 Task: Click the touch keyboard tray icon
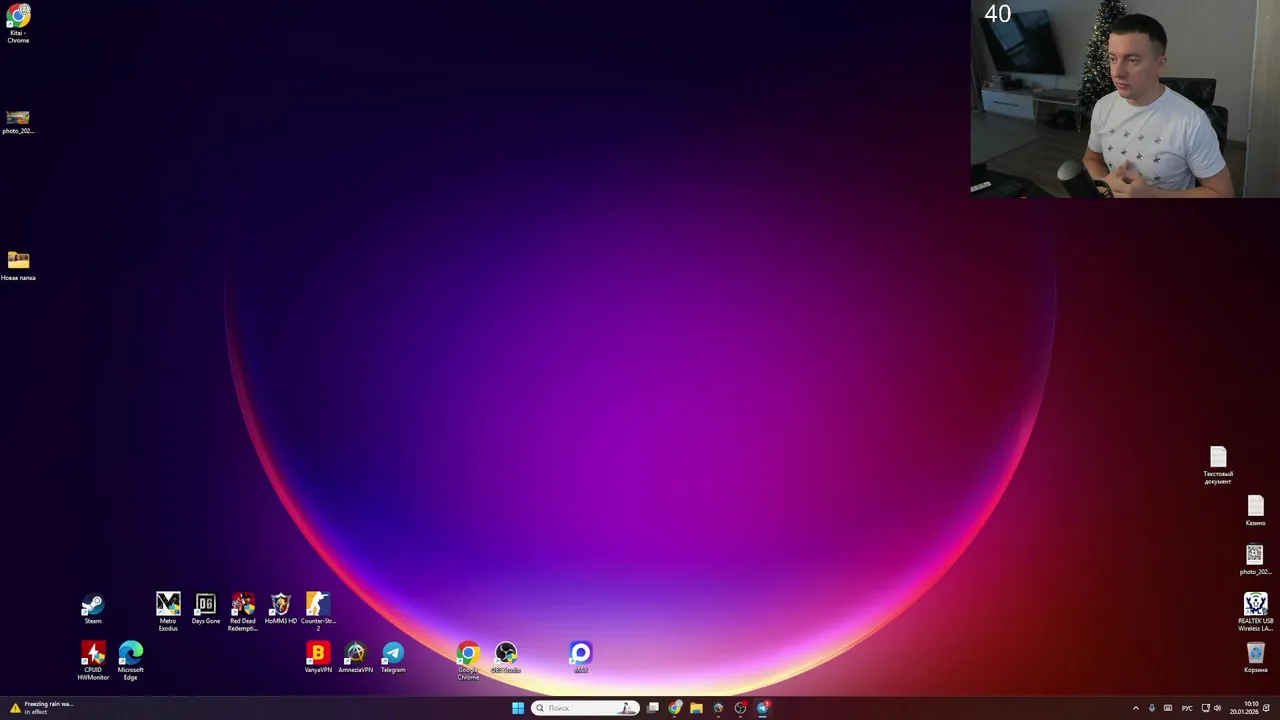pyautogui.click(x=1168, y=708)
